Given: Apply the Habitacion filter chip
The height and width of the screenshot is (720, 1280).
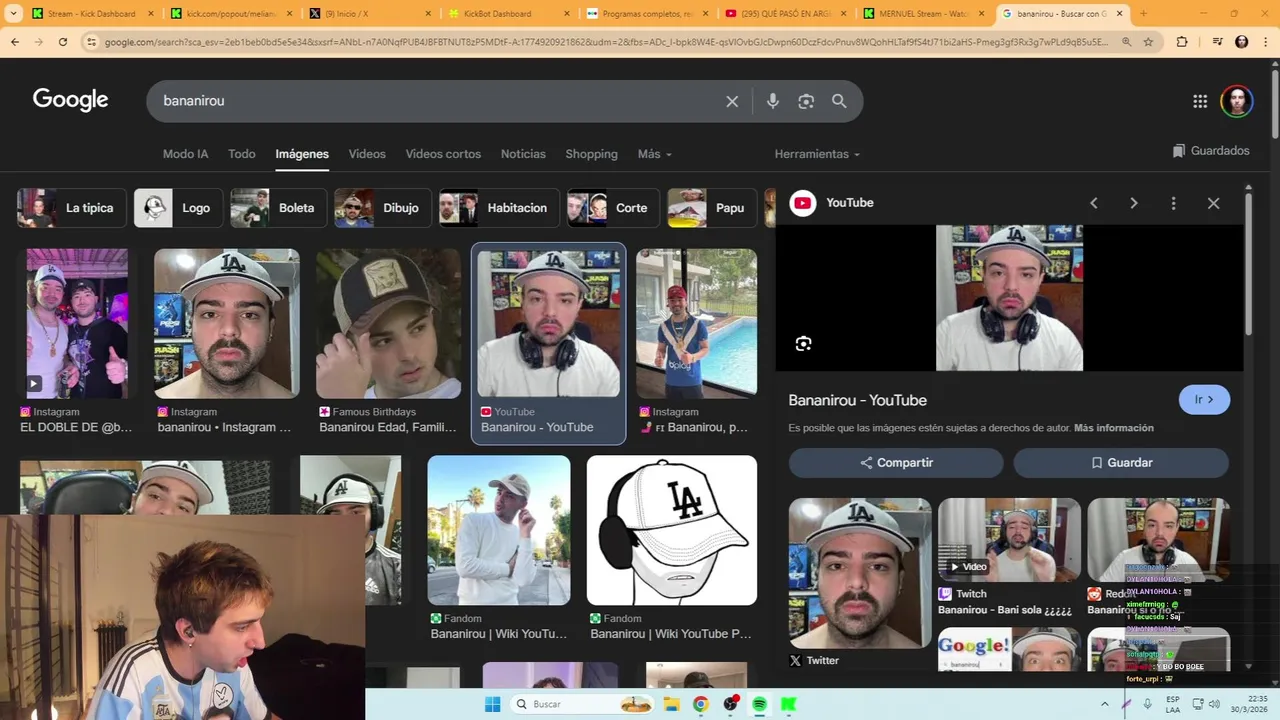Looking at the screenshot, I should [x=499, y=208].
